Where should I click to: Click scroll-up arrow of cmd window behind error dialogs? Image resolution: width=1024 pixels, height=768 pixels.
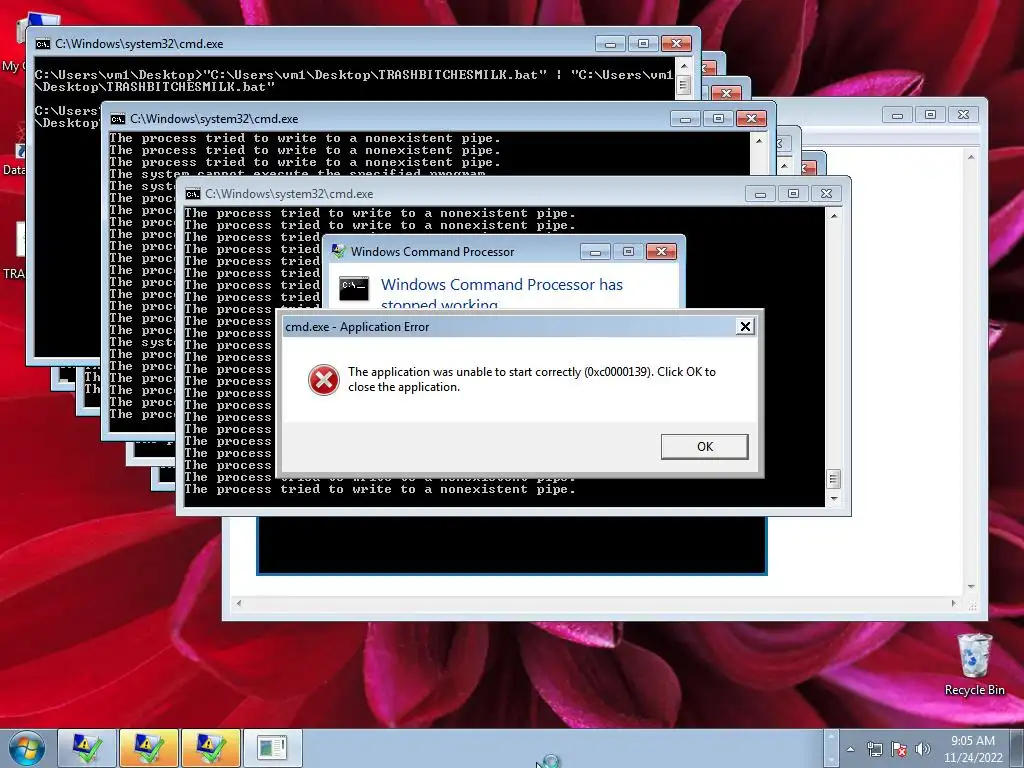click(x=834, y=216)
